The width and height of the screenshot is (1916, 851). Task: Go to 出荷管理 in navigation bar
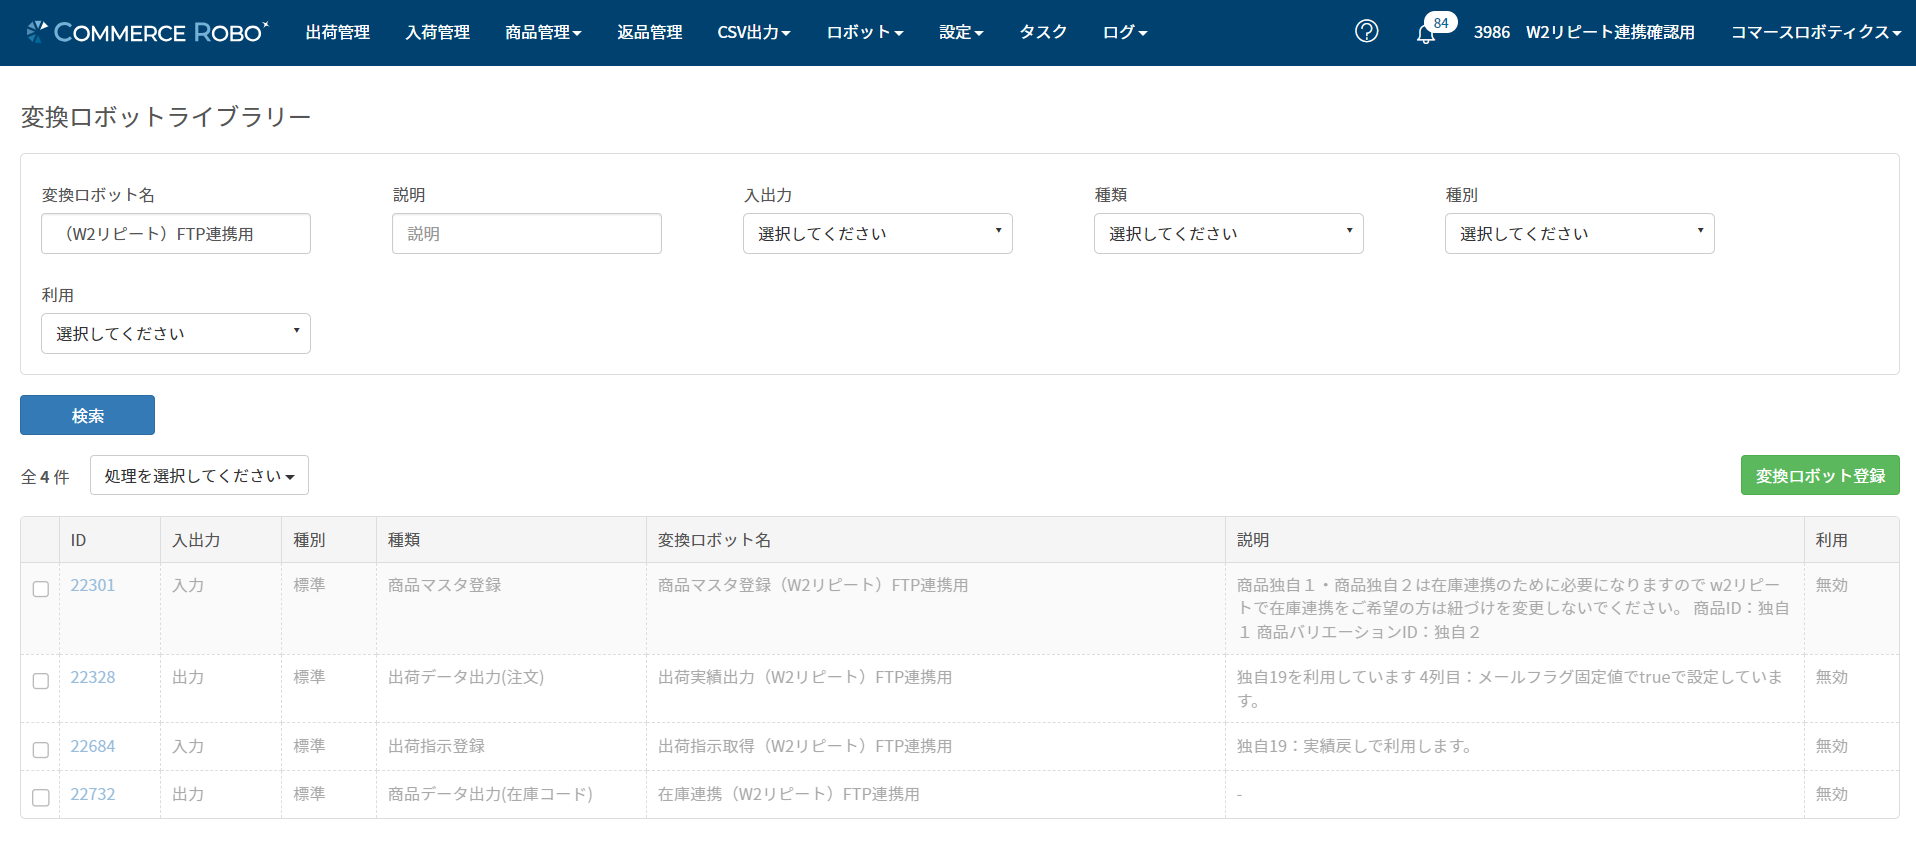(338, 32)
